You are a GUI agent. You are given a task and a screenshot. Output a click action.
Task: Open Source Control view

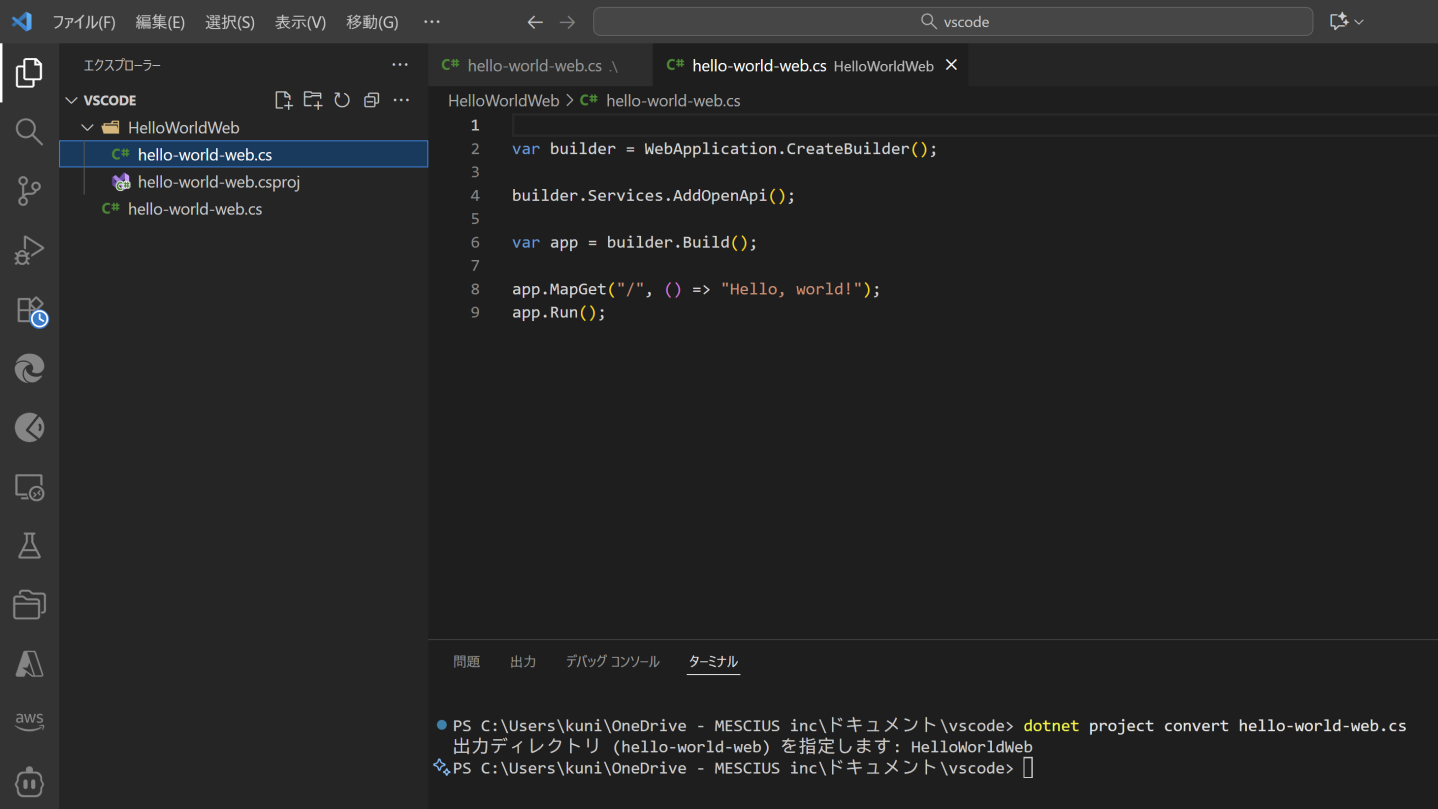(29, 191)
